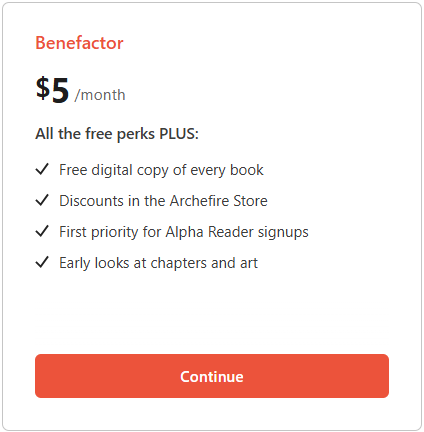Click the $5 price amount
Image resolution: width=424 pixels, height=432 pixels.
[52, 89]
